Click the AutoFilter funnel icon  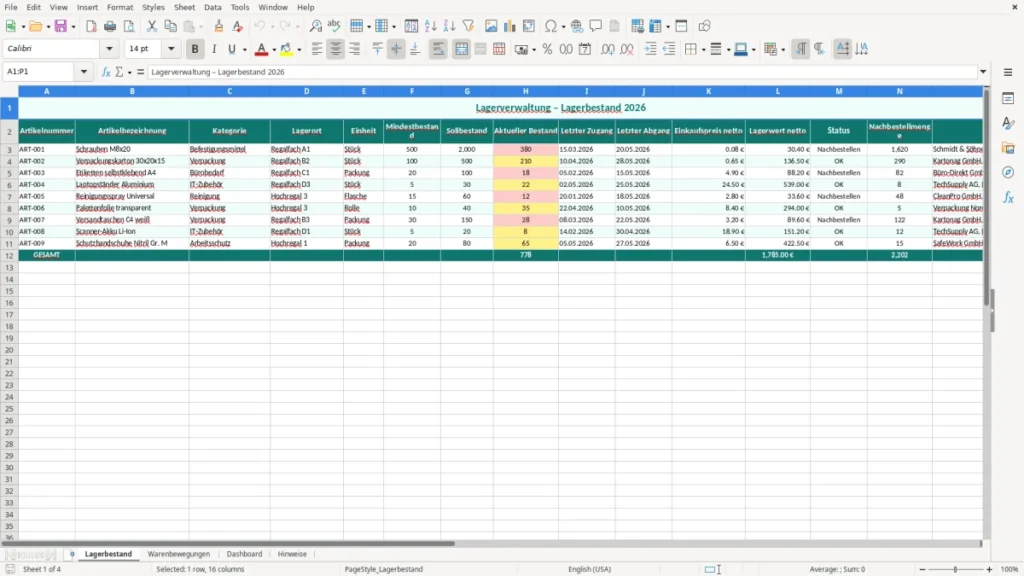point(468,26)
